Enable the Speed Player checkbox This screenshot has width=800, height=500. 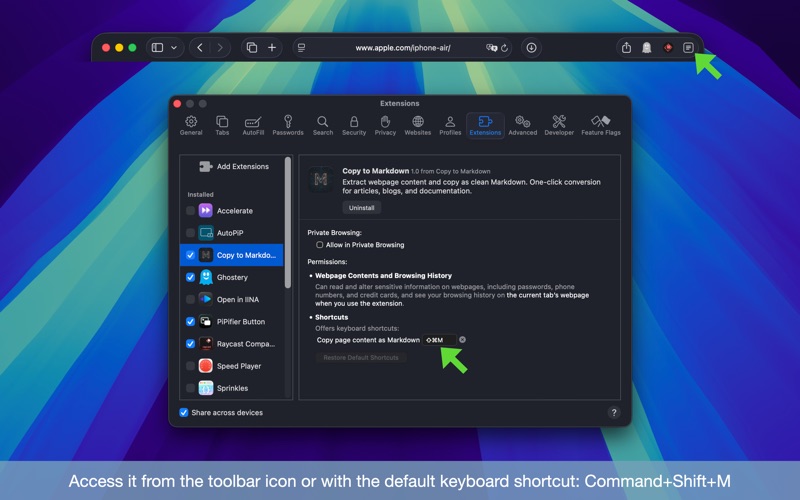[x=190, y=366]
